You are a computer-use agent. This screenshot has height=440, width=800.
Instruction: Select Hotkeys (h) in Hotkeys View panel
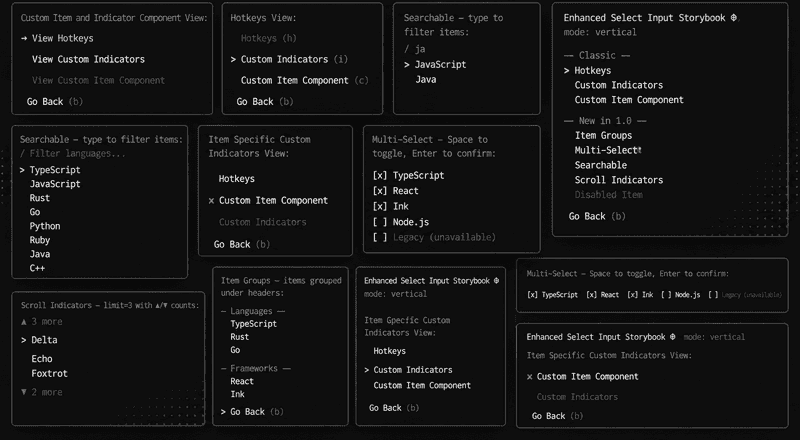pyautogui.click(x=268, y=38)
